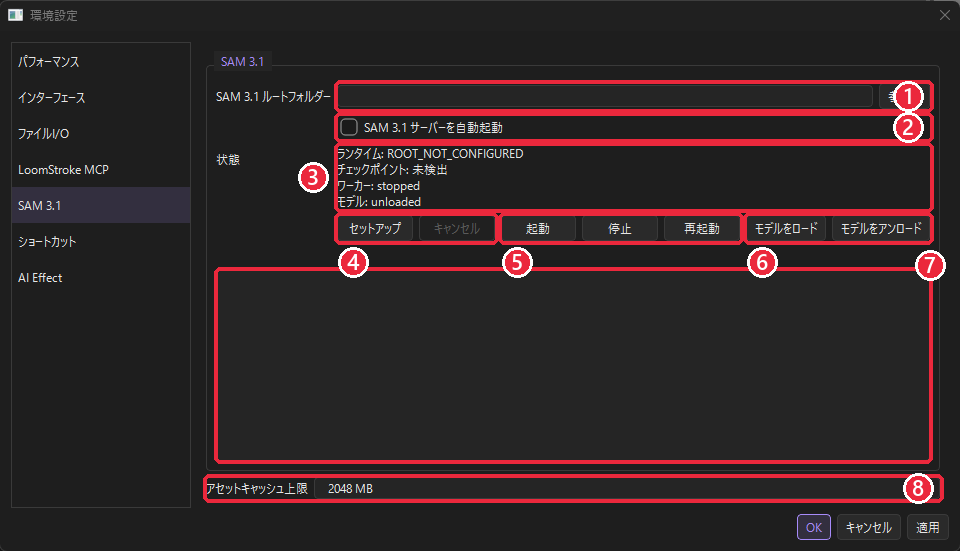Click モデルをロード button
960x551 pixels.
786,228
